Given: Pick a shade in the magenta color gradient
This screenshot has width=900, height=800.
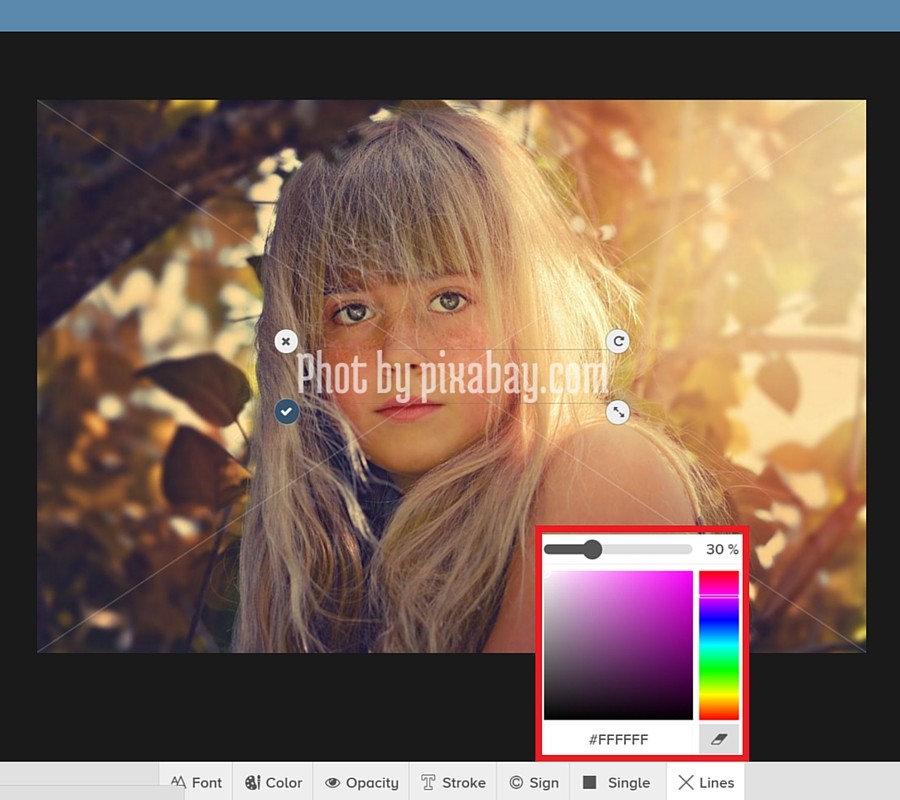Looking at the screenshot, I should click(618, 645).
